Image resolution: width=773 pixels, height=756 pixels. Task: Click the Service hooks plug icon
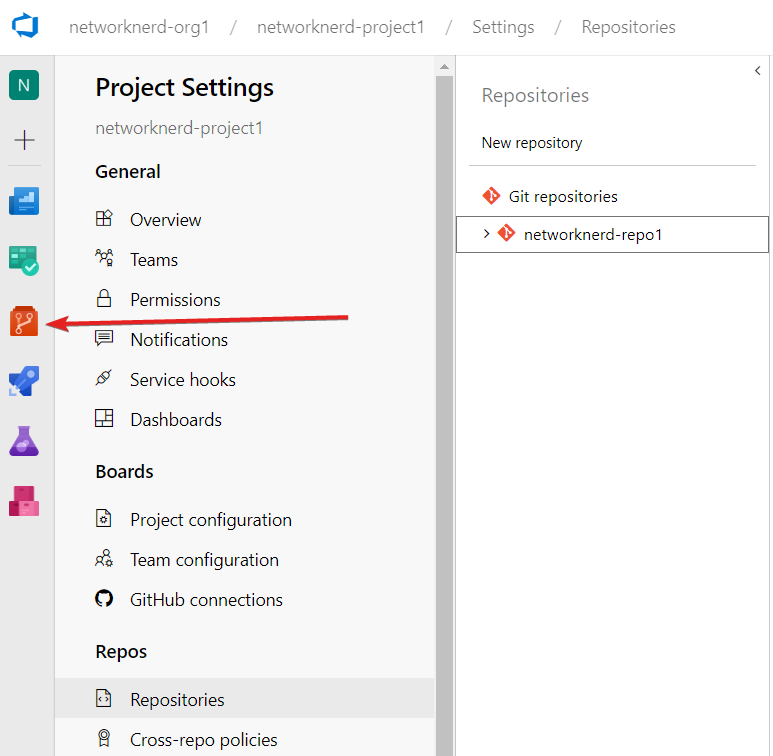pos(104,378)
